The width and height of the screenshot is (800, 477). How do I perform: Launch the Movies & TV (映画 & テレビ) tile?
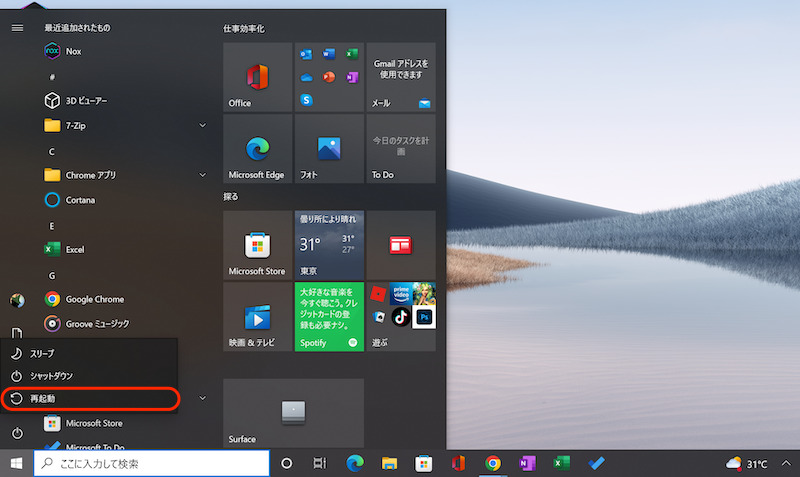pyautogui.click(x=257, y=316)
